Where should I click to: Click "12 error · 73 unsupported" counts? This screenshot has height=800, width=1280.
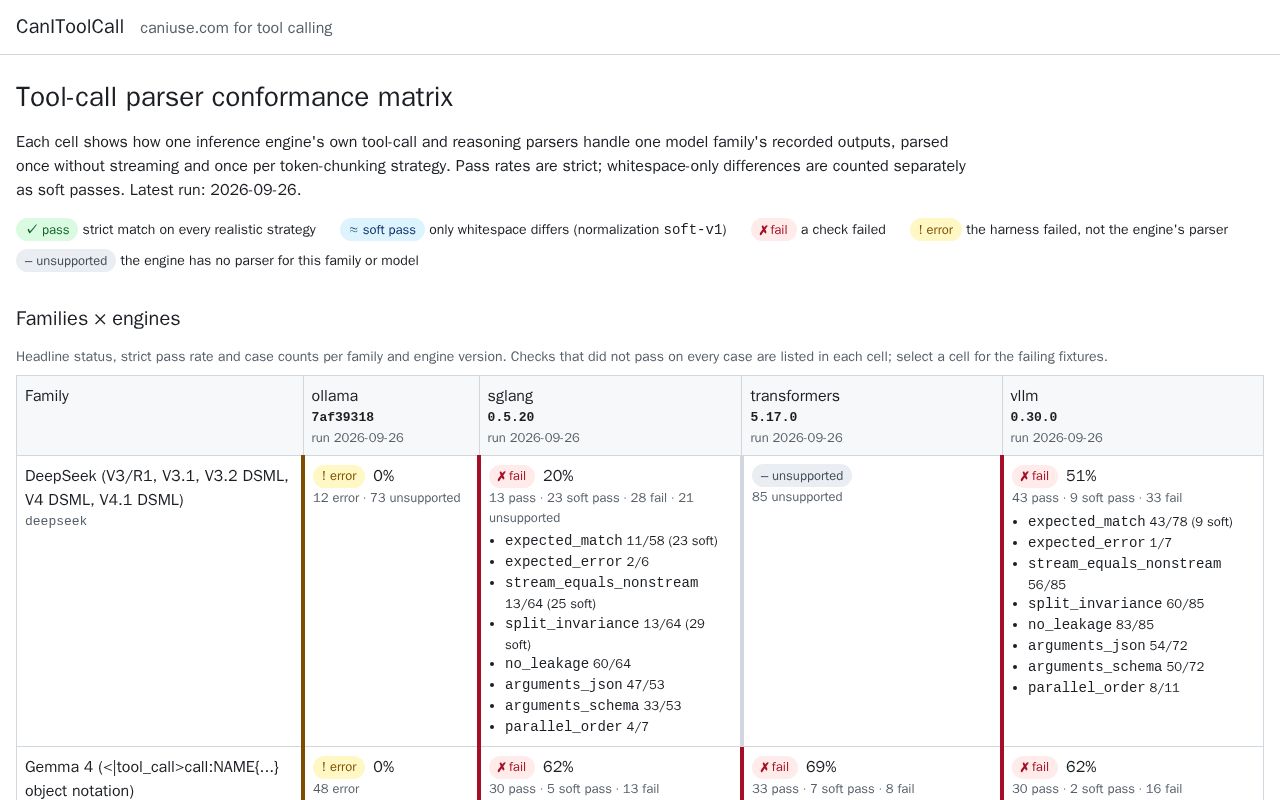coord(387,498)
